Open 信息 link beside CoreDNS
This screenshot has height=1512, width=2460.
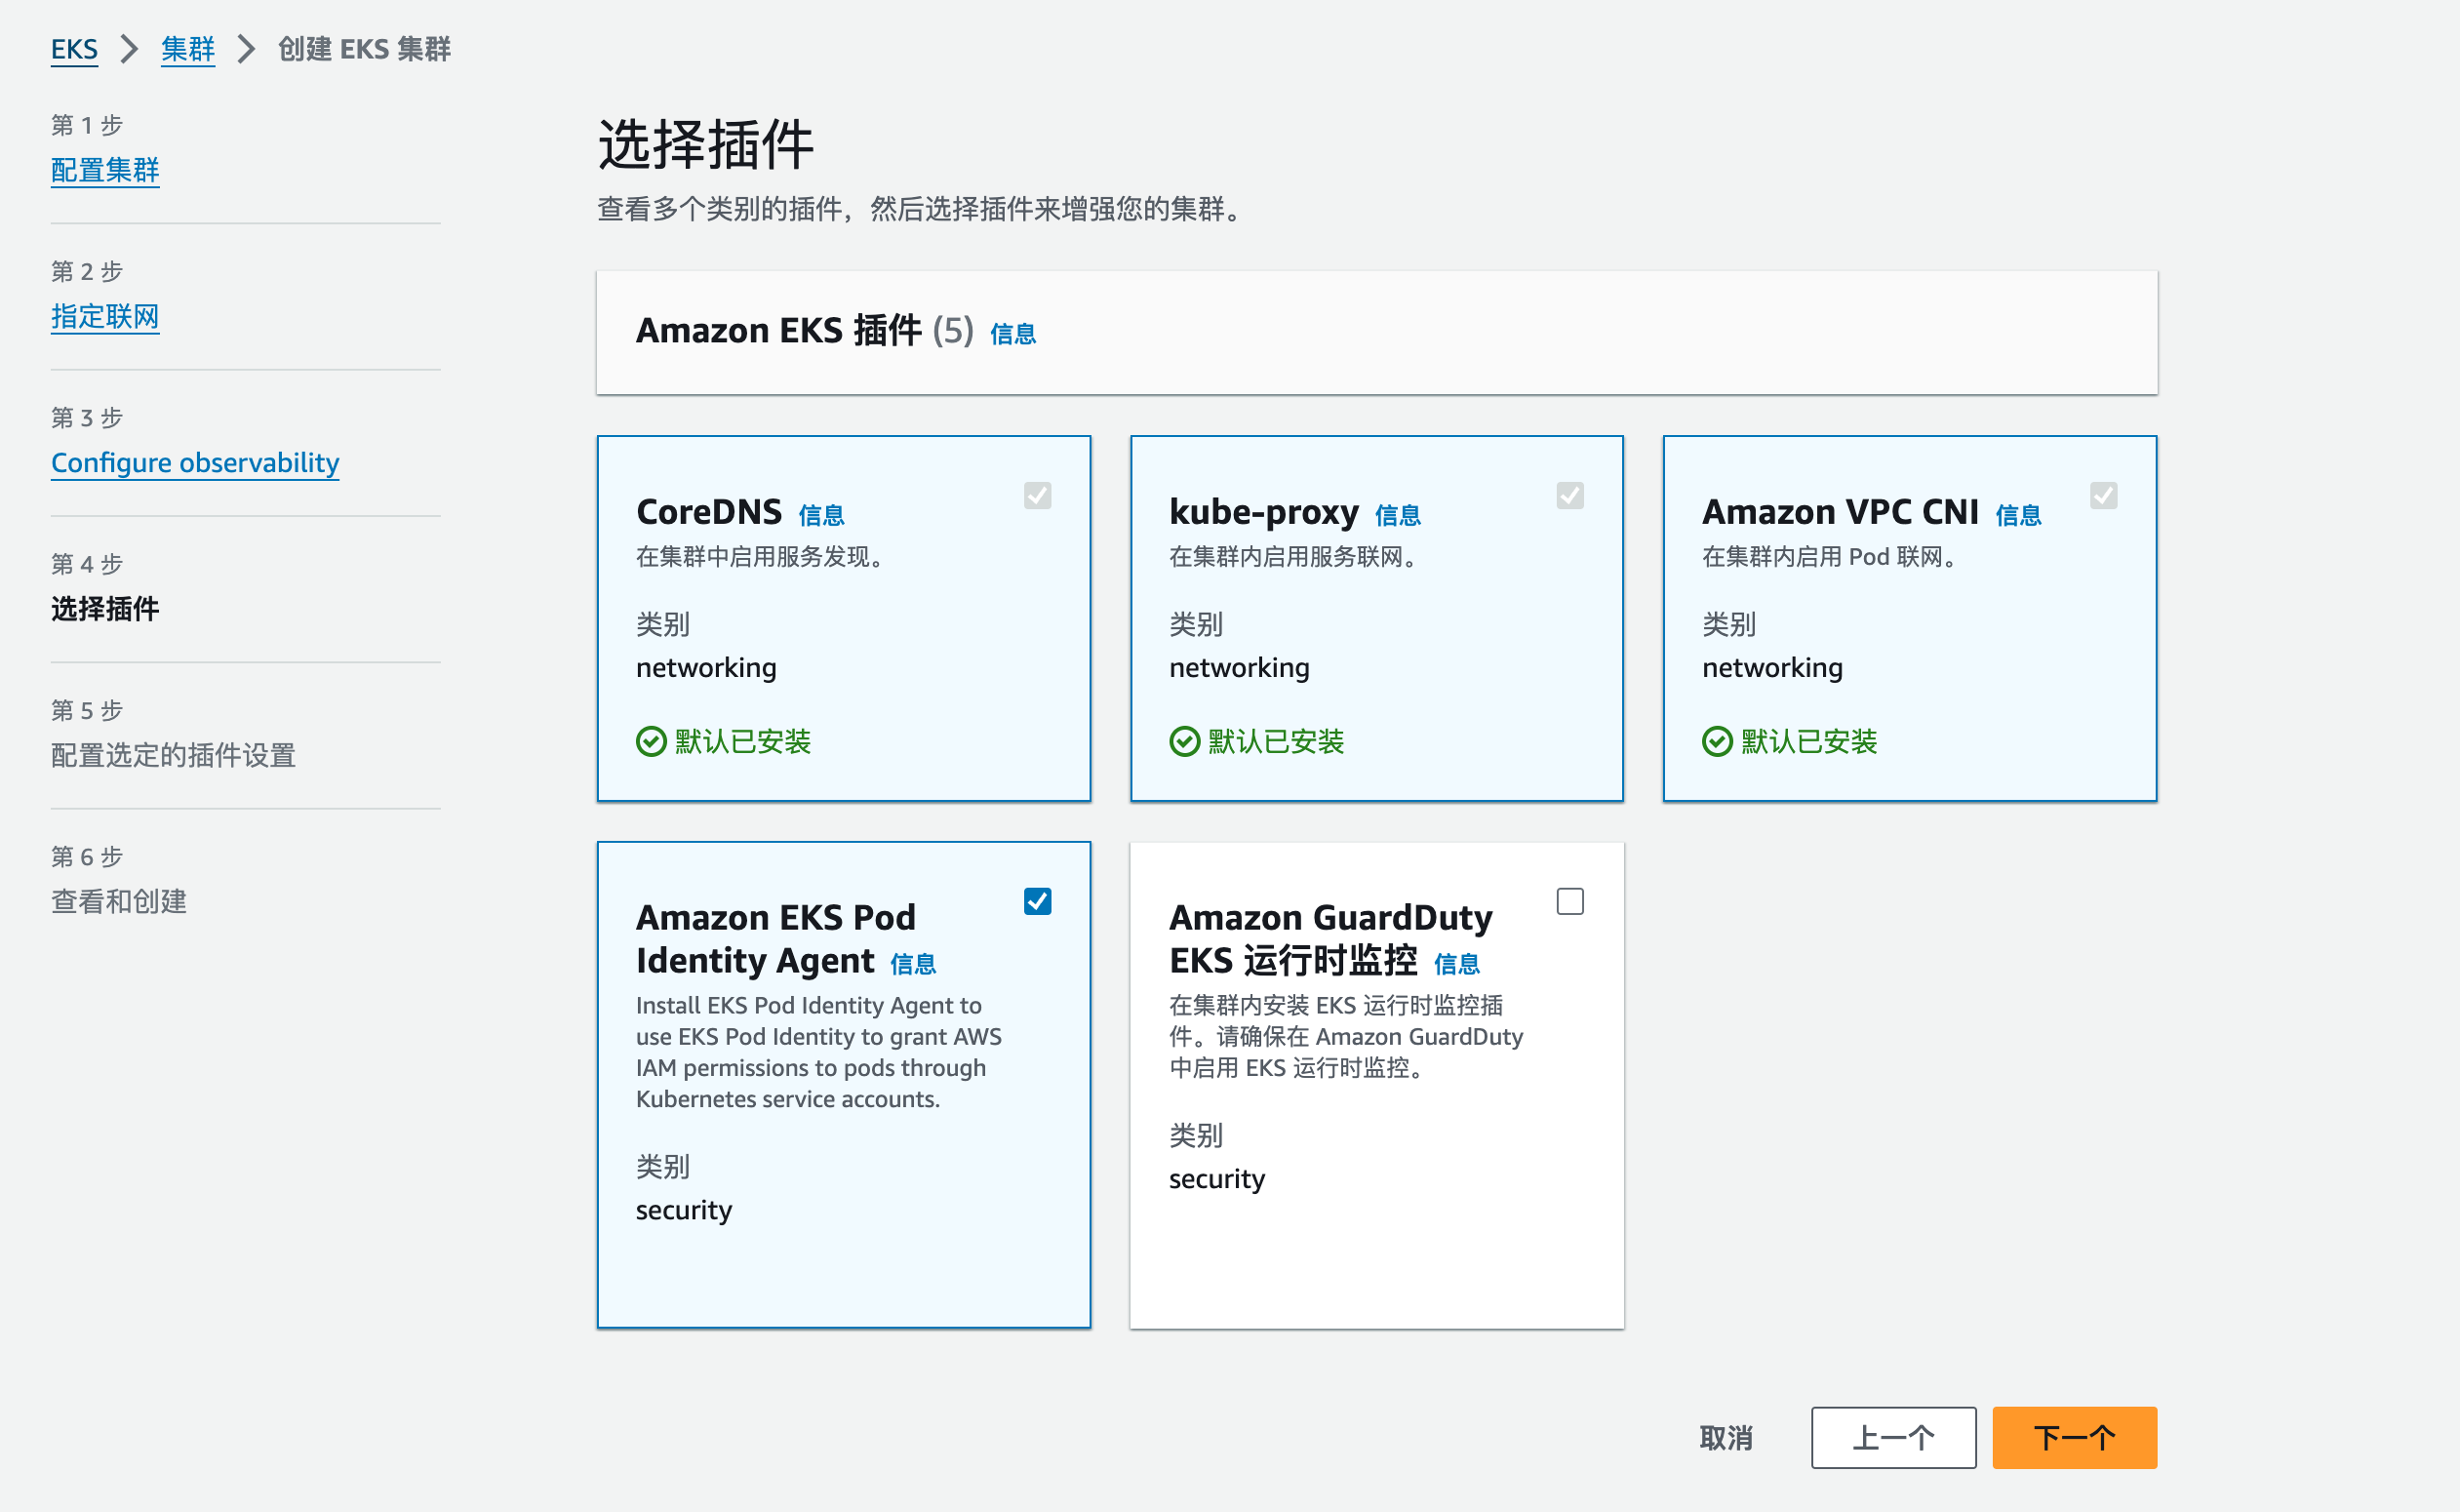pyautogui.click(x=821, y=515)
